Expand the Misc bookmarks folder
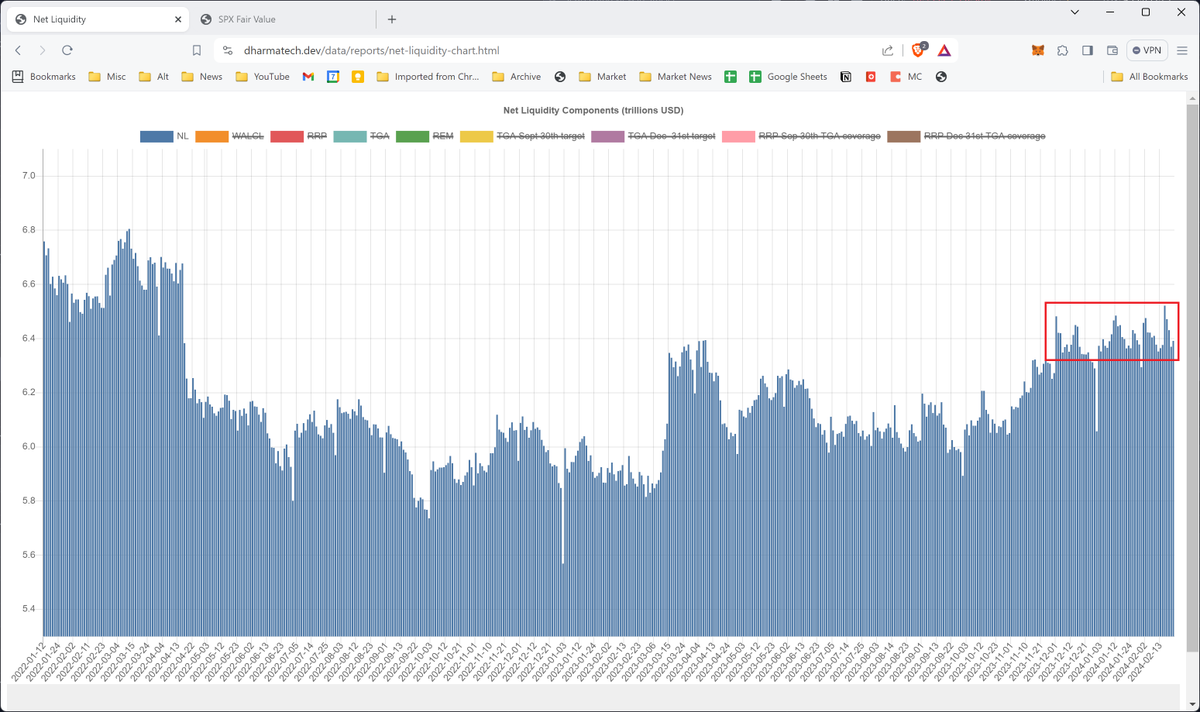Image resolution: width=1200 pixels, height=712 pixels. click(106, 76)
